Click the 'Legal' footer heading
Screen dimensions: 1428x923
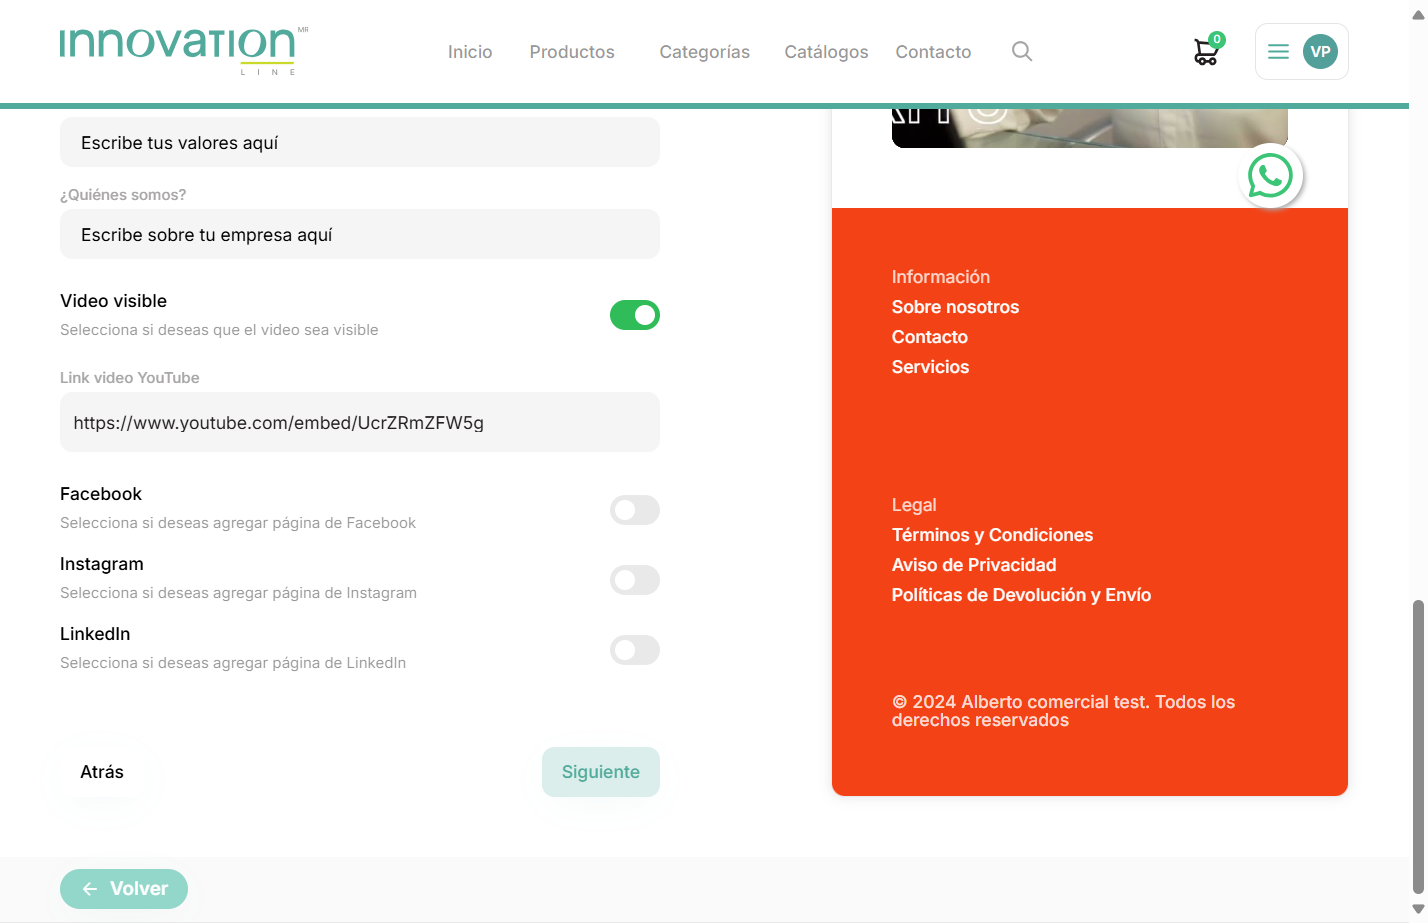click(x=914, y=505)
